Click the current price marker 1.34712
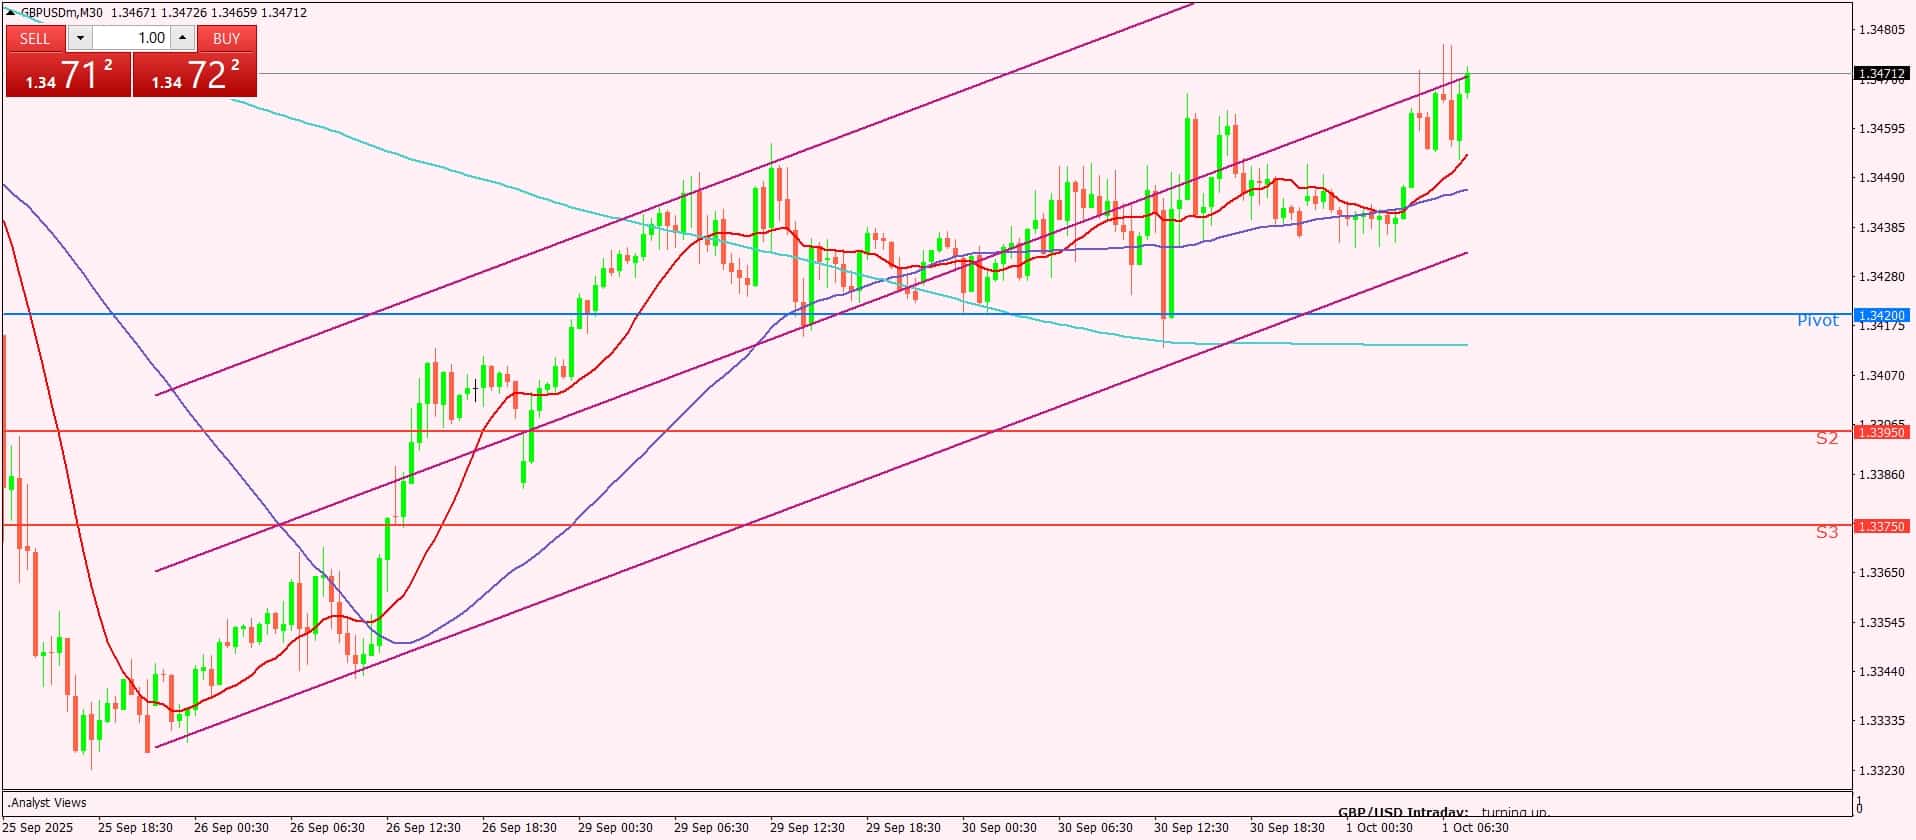 [1881, 73]
